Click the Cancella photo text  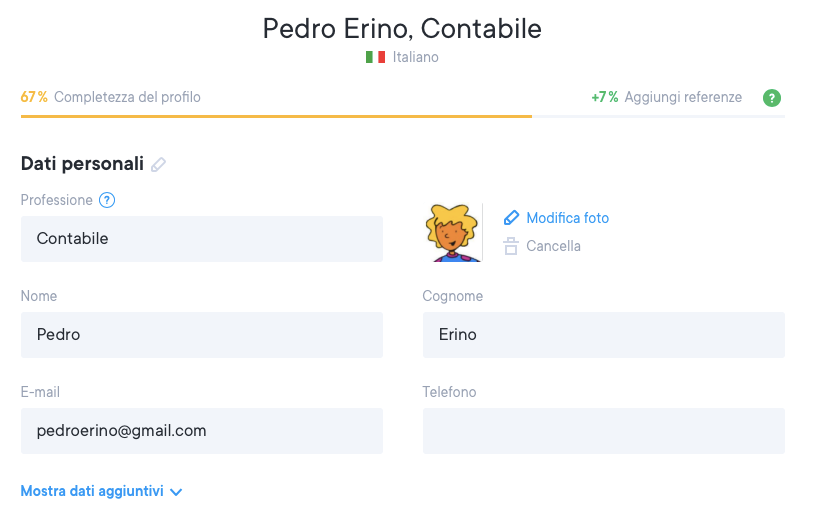(553, 246)
